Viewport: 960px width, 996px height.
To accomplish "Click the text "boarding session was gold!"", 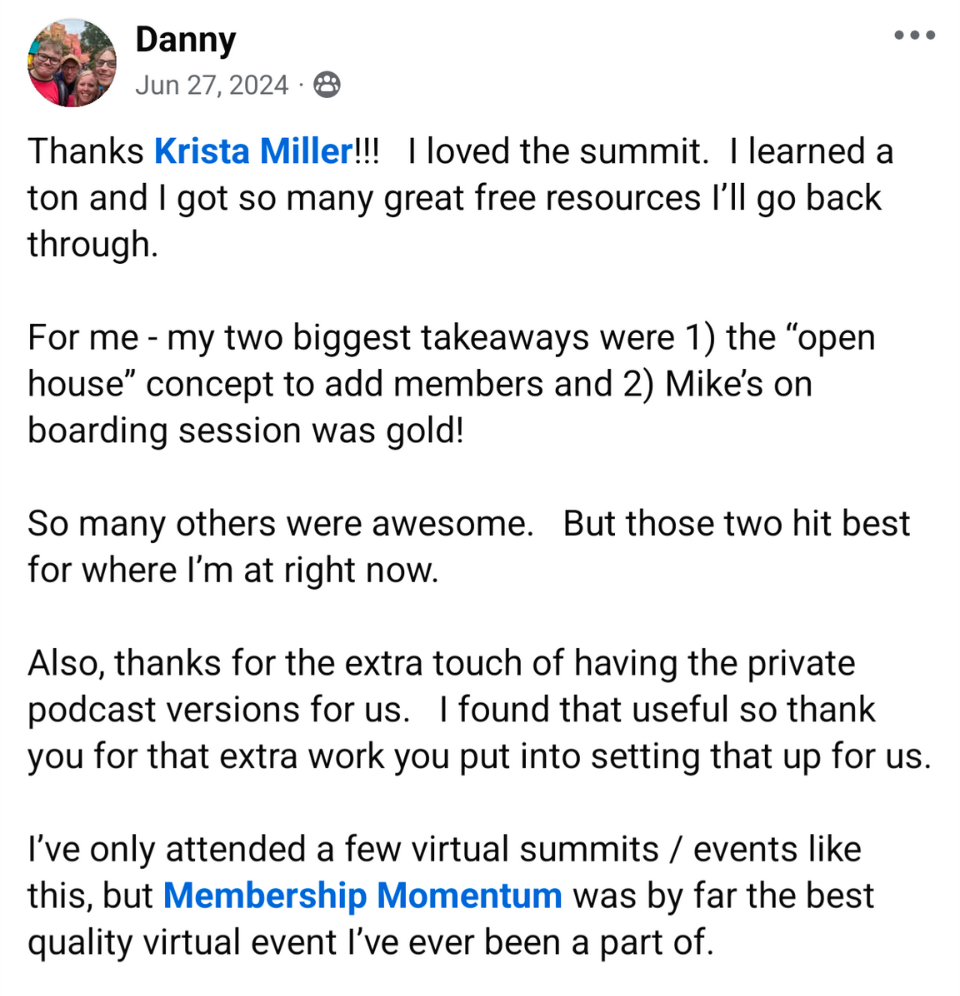I will [245, 431].
